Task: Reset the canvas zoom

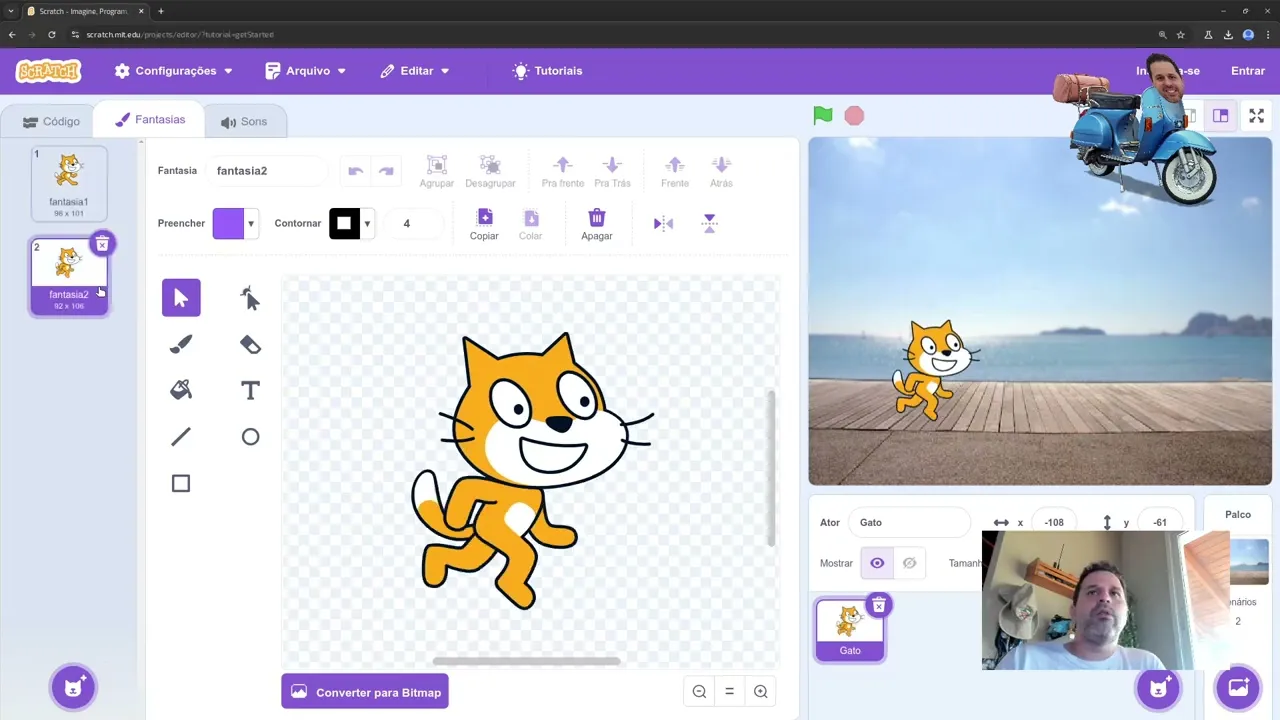Action: [730, 691]
